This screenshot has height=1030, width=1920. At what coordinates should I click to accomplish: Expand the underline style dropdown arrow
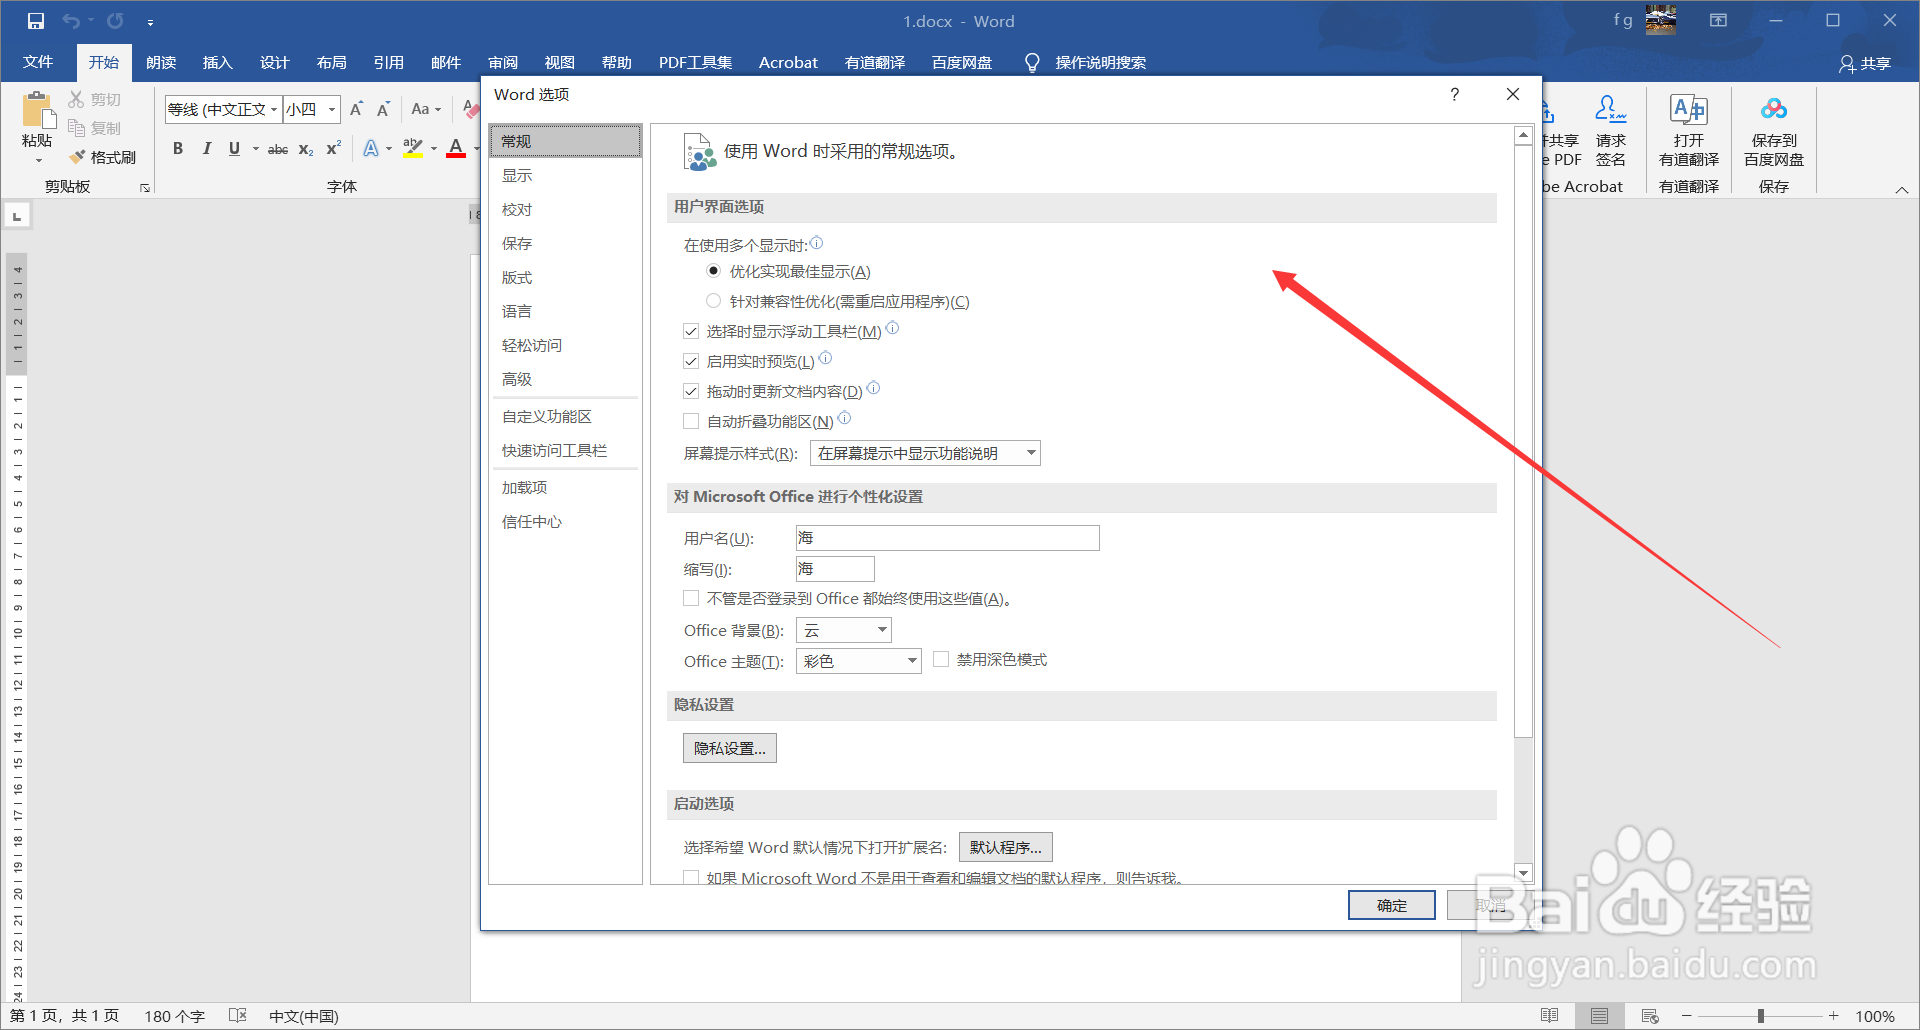tap(256, 148)
